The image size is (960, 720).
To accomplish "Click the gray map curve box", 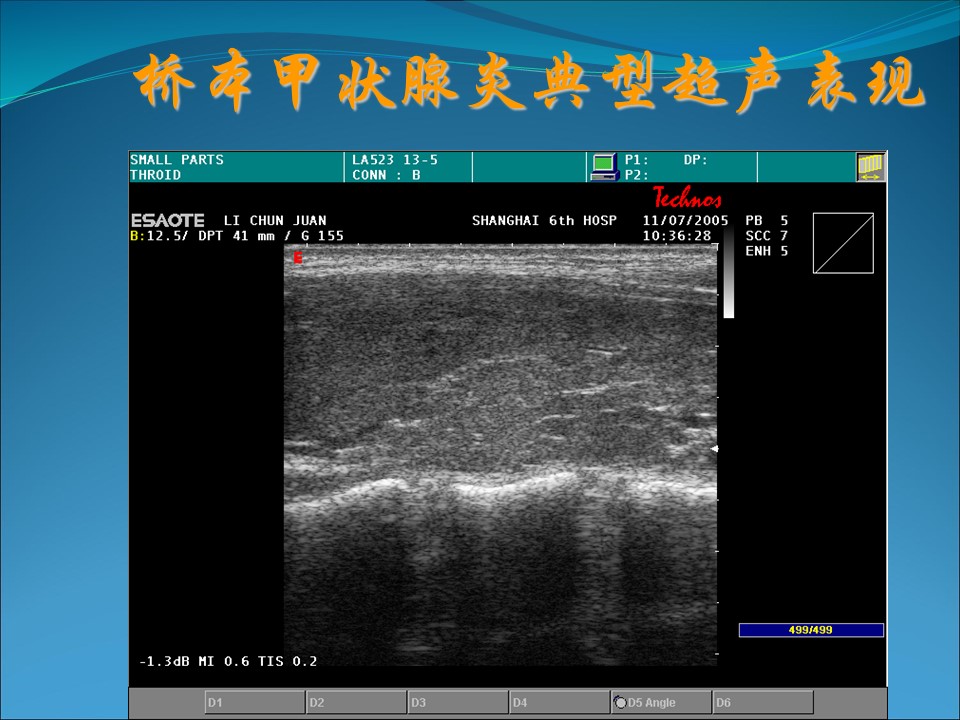I will pos(843,243).
